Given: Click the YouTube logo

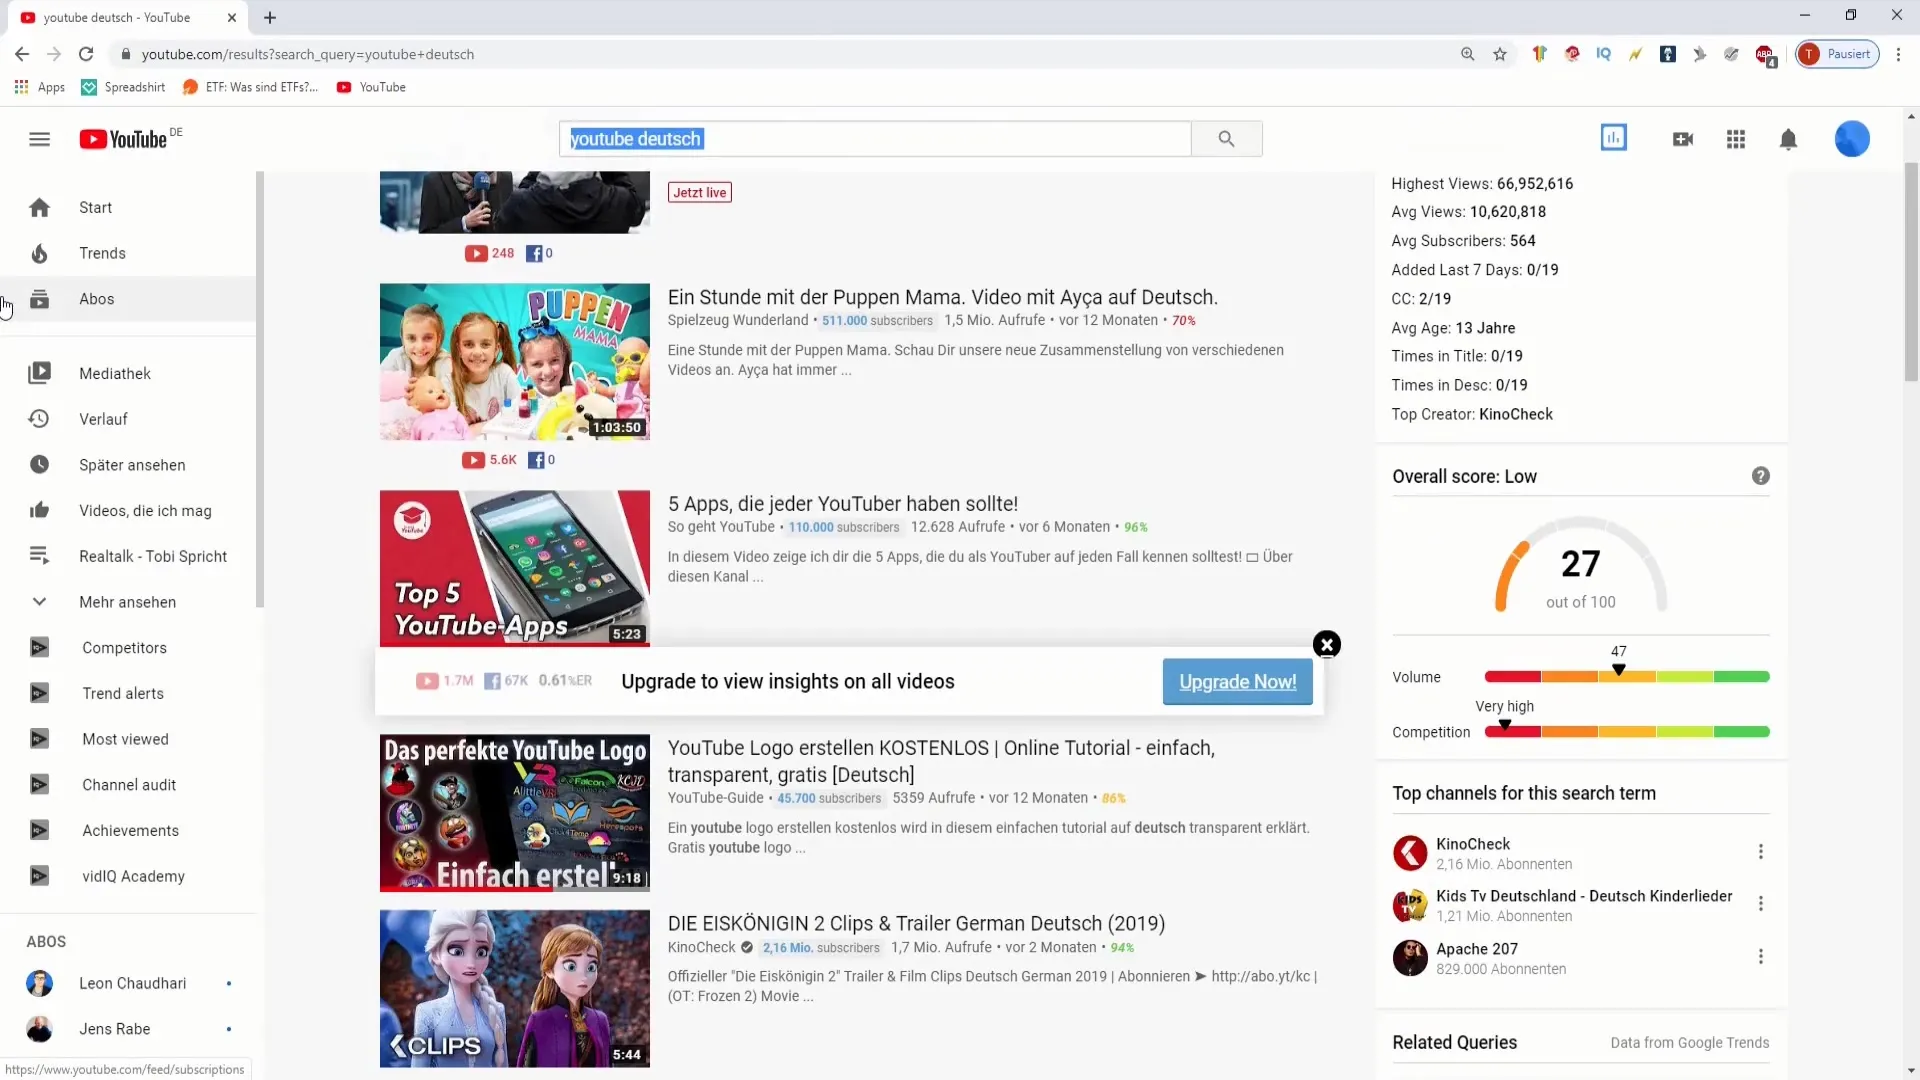Looking at the screenshot, I should coord(123,139).
